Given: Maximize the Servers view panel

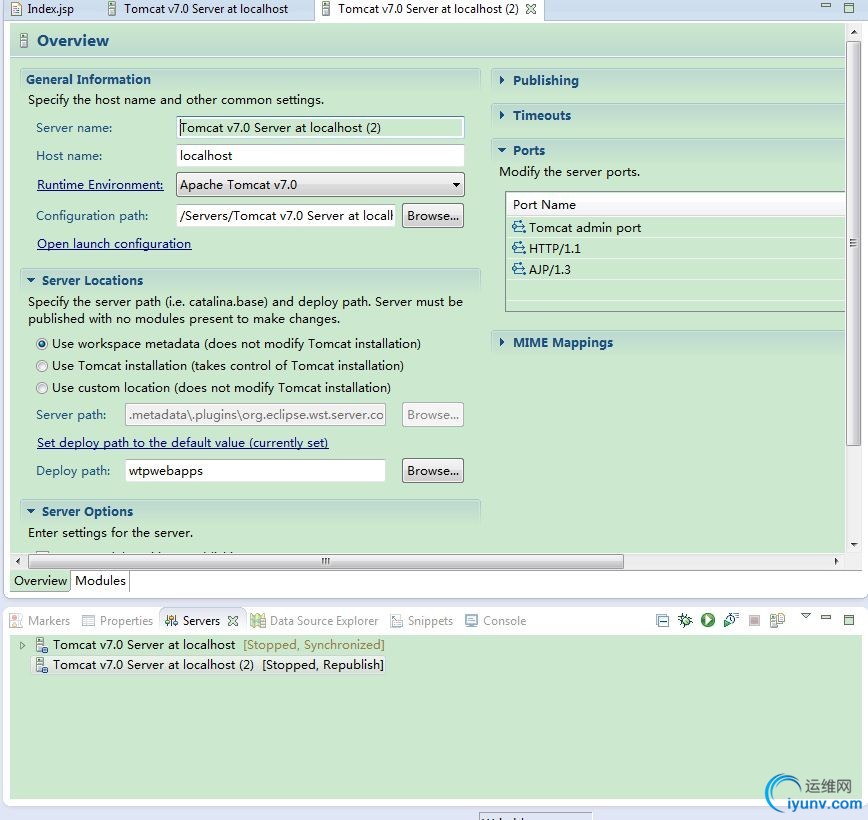Looking at the screenshot, I should click(849, 619).
